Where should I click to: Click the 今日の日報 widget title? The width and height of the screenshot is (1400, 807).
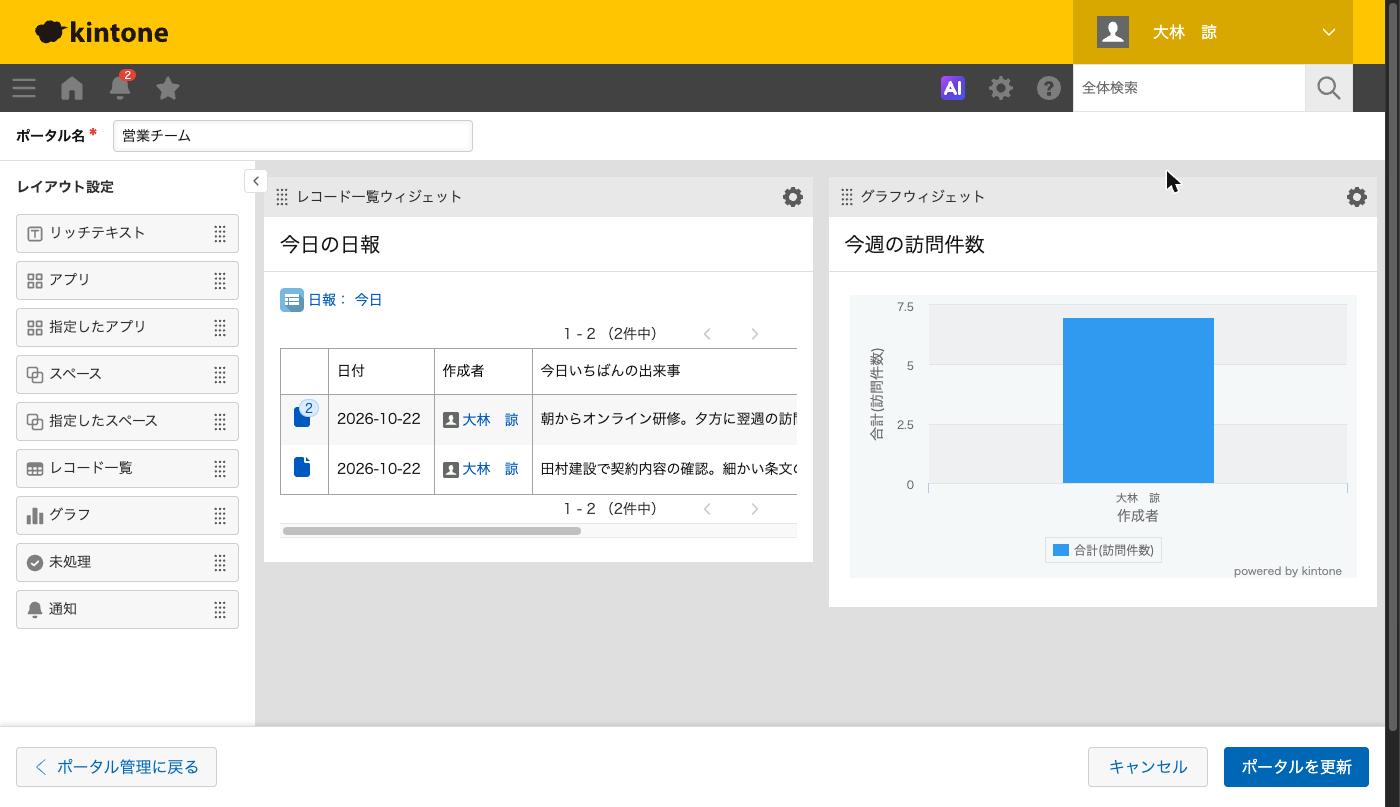tap(330, 245)
